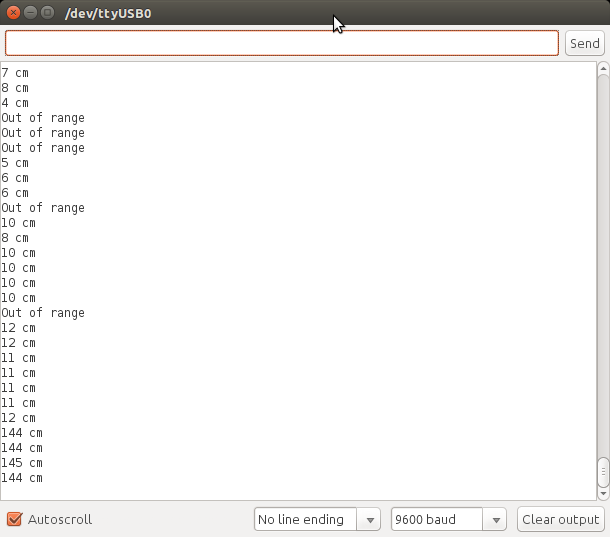Viewport: 610px width, 537px height.
Task: Click the '145 cm' output line
Action: pos(22,463)
